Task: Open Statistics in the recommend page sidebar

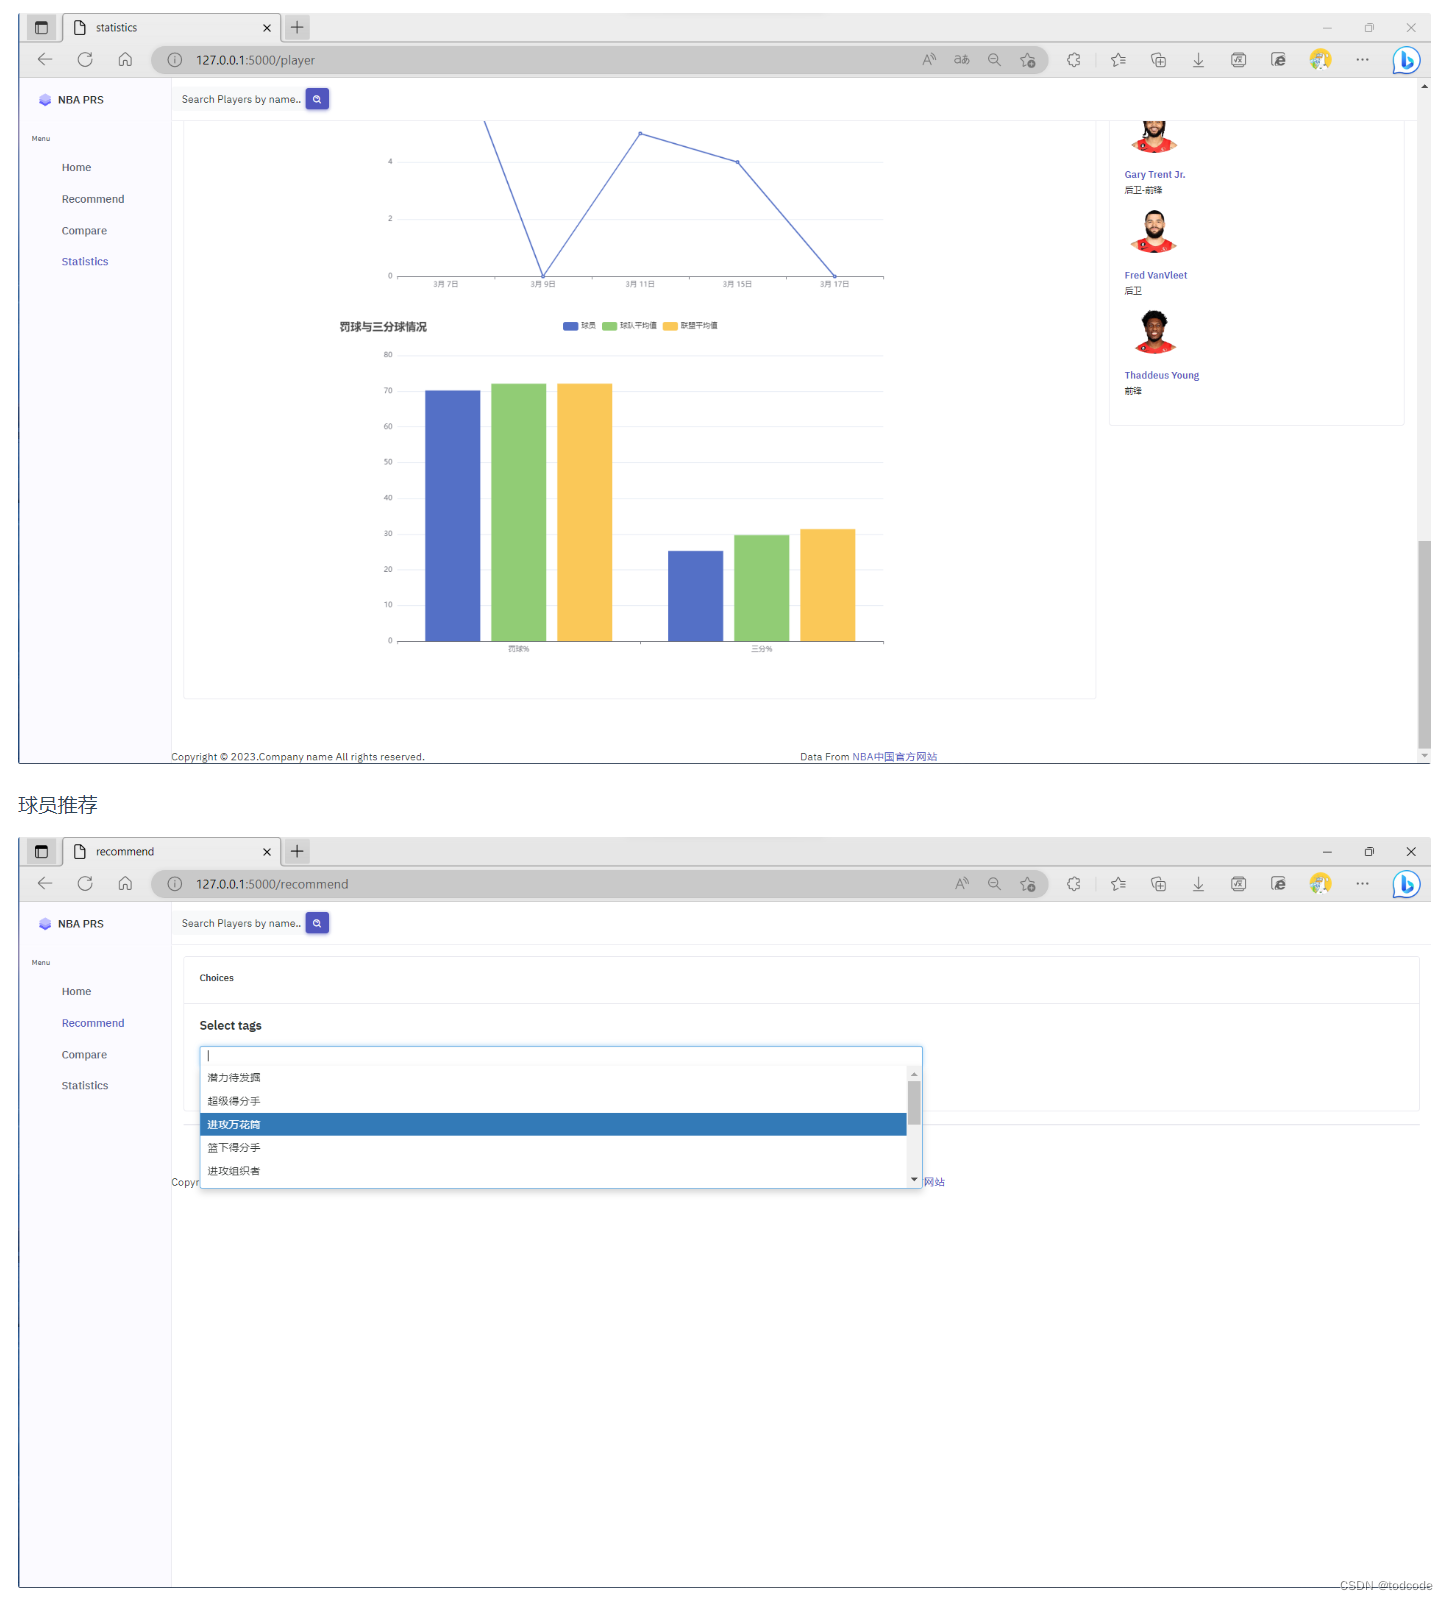Action: click(85, 1086)
